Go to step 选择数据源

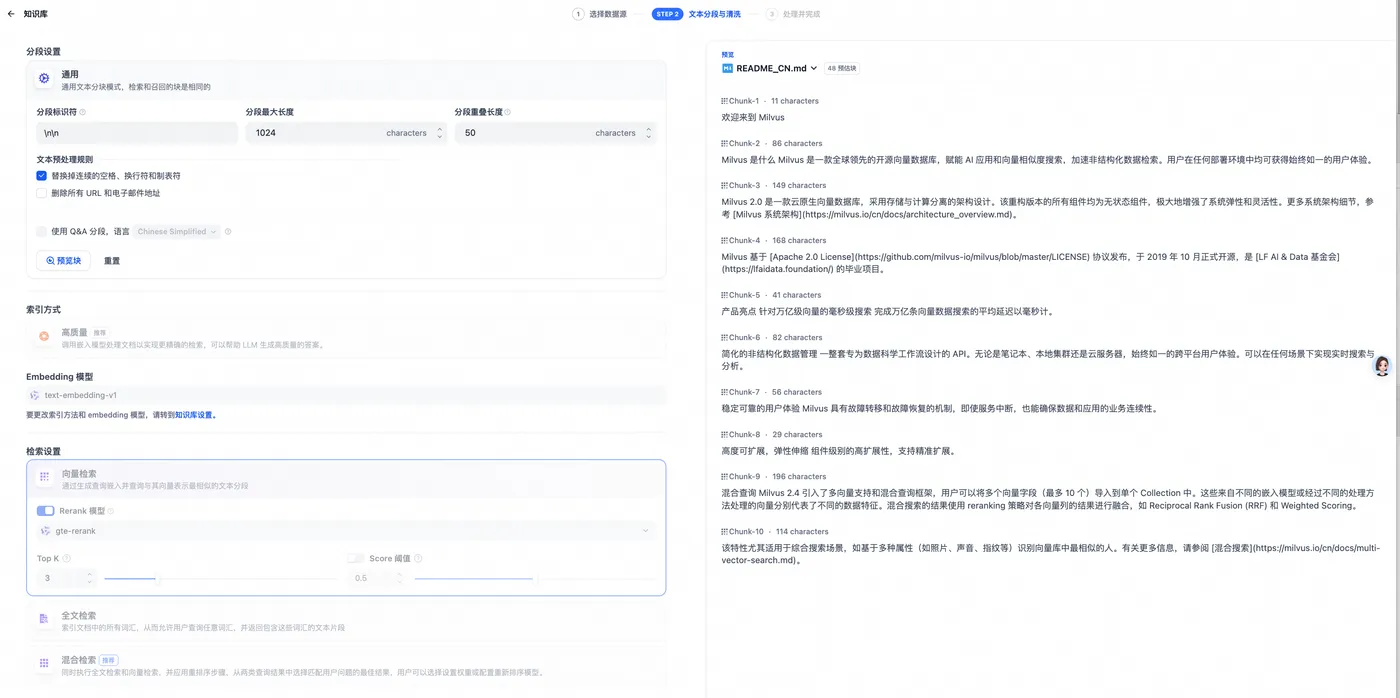click(x=600, y=14)
